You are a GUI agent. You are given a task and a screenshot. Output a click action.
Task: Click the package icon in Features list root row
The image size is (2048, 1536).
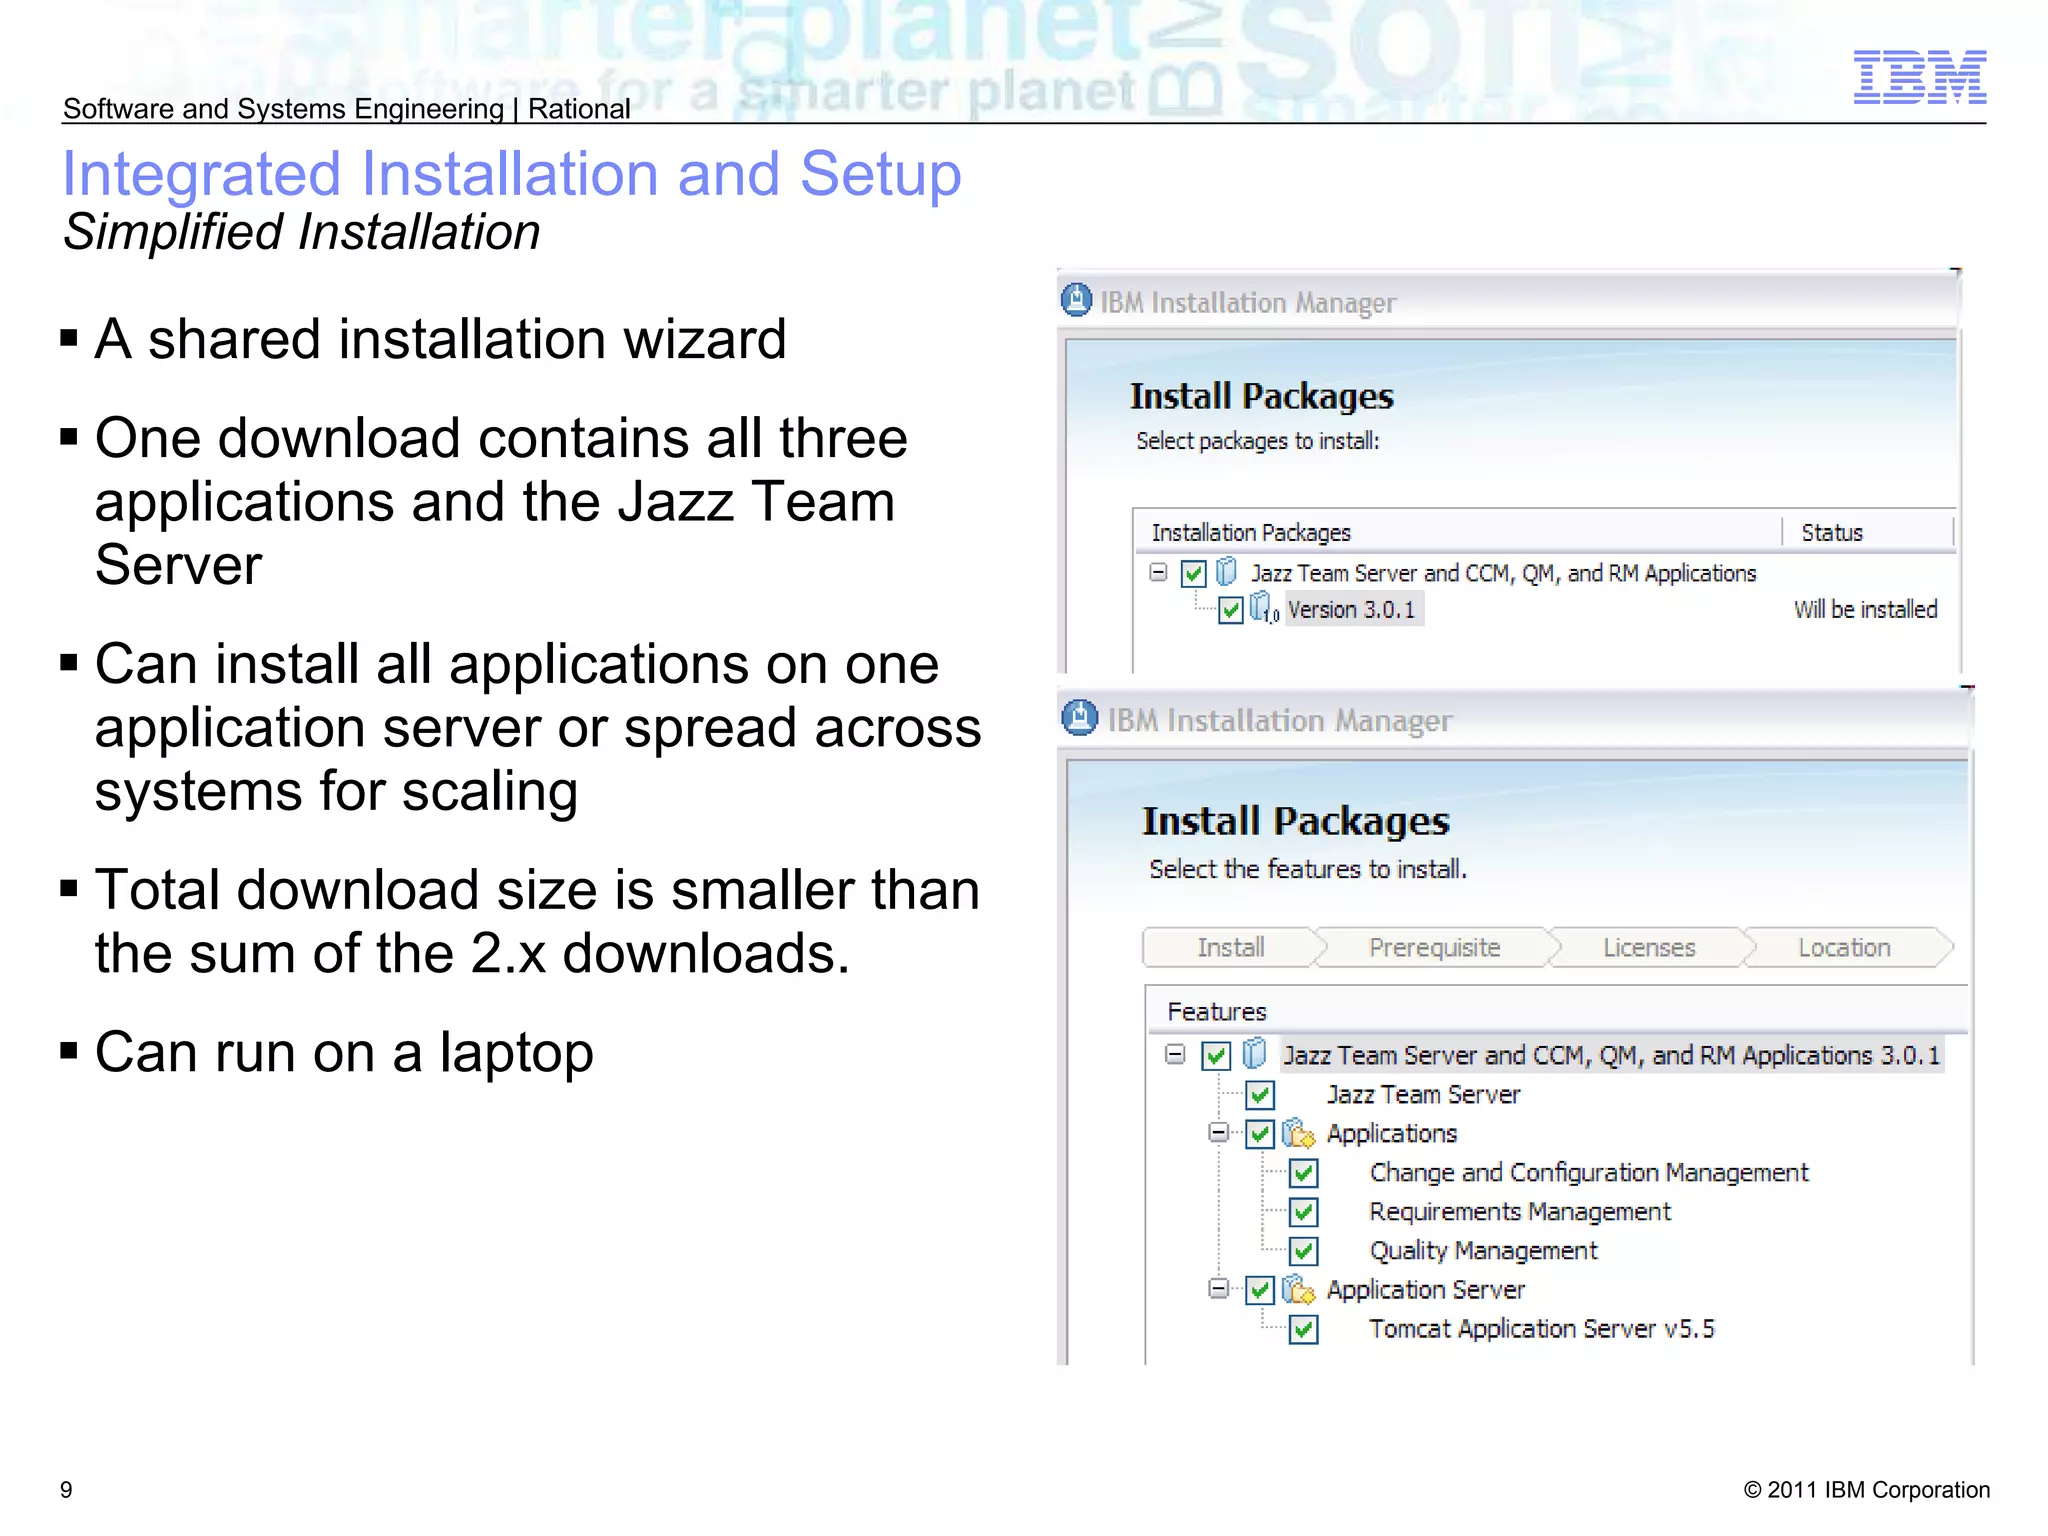[1254, 1054]
